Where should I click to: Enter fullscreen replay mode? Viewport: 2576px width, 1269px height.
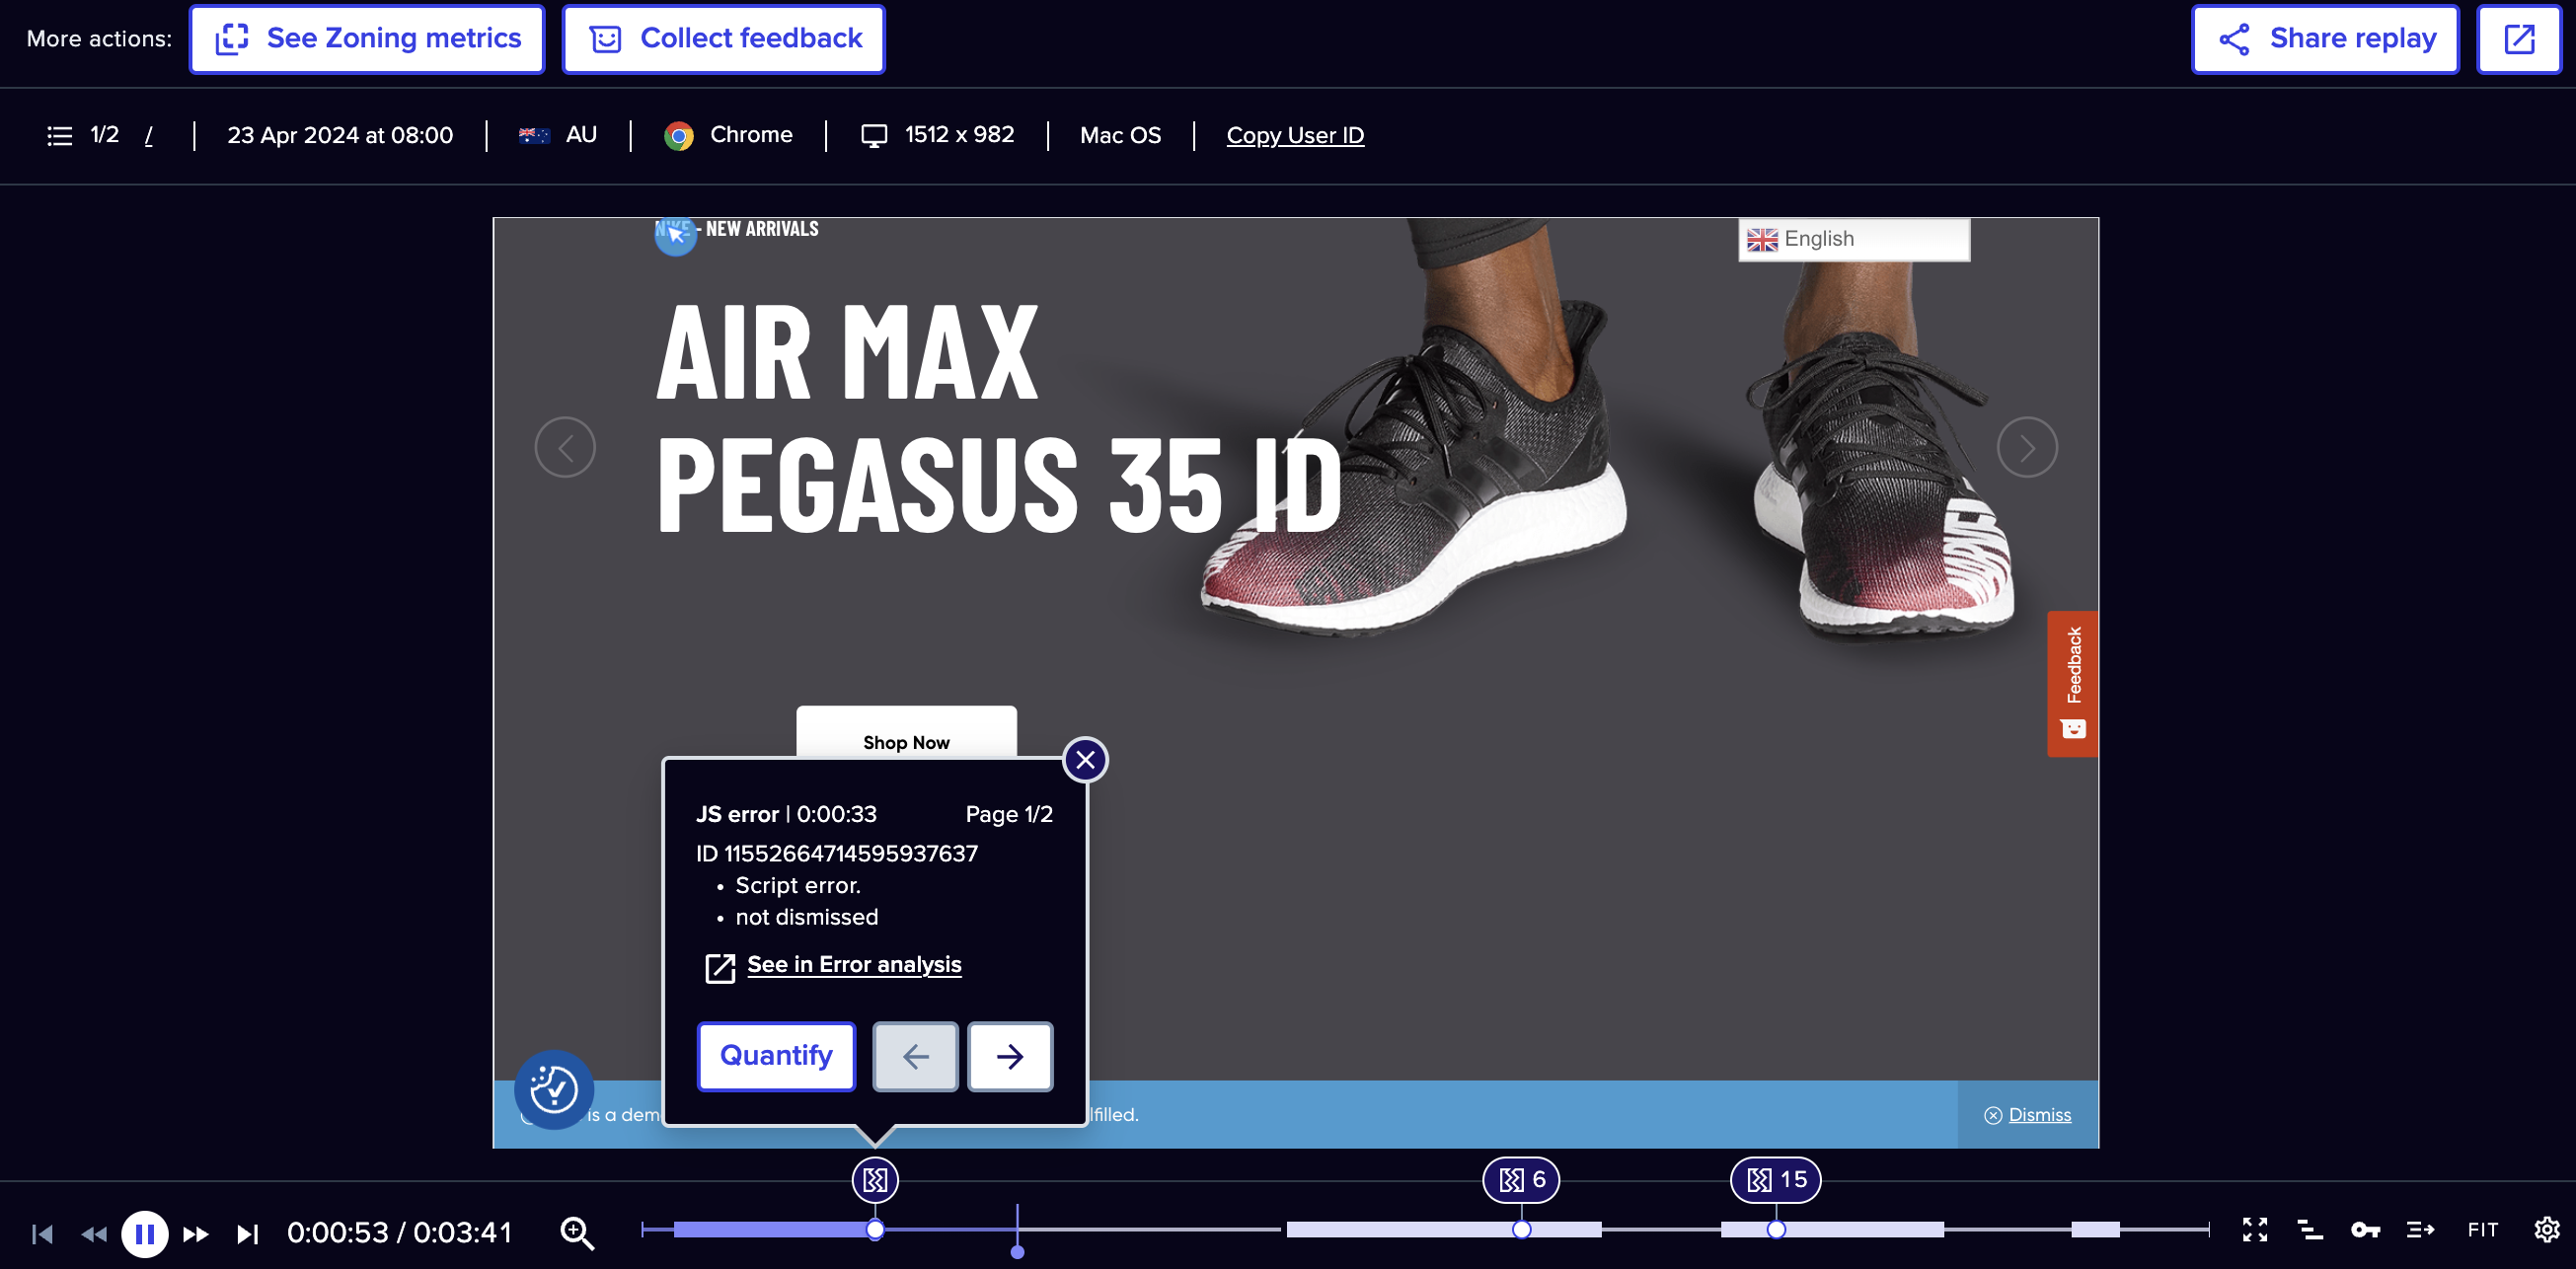2255,1230
